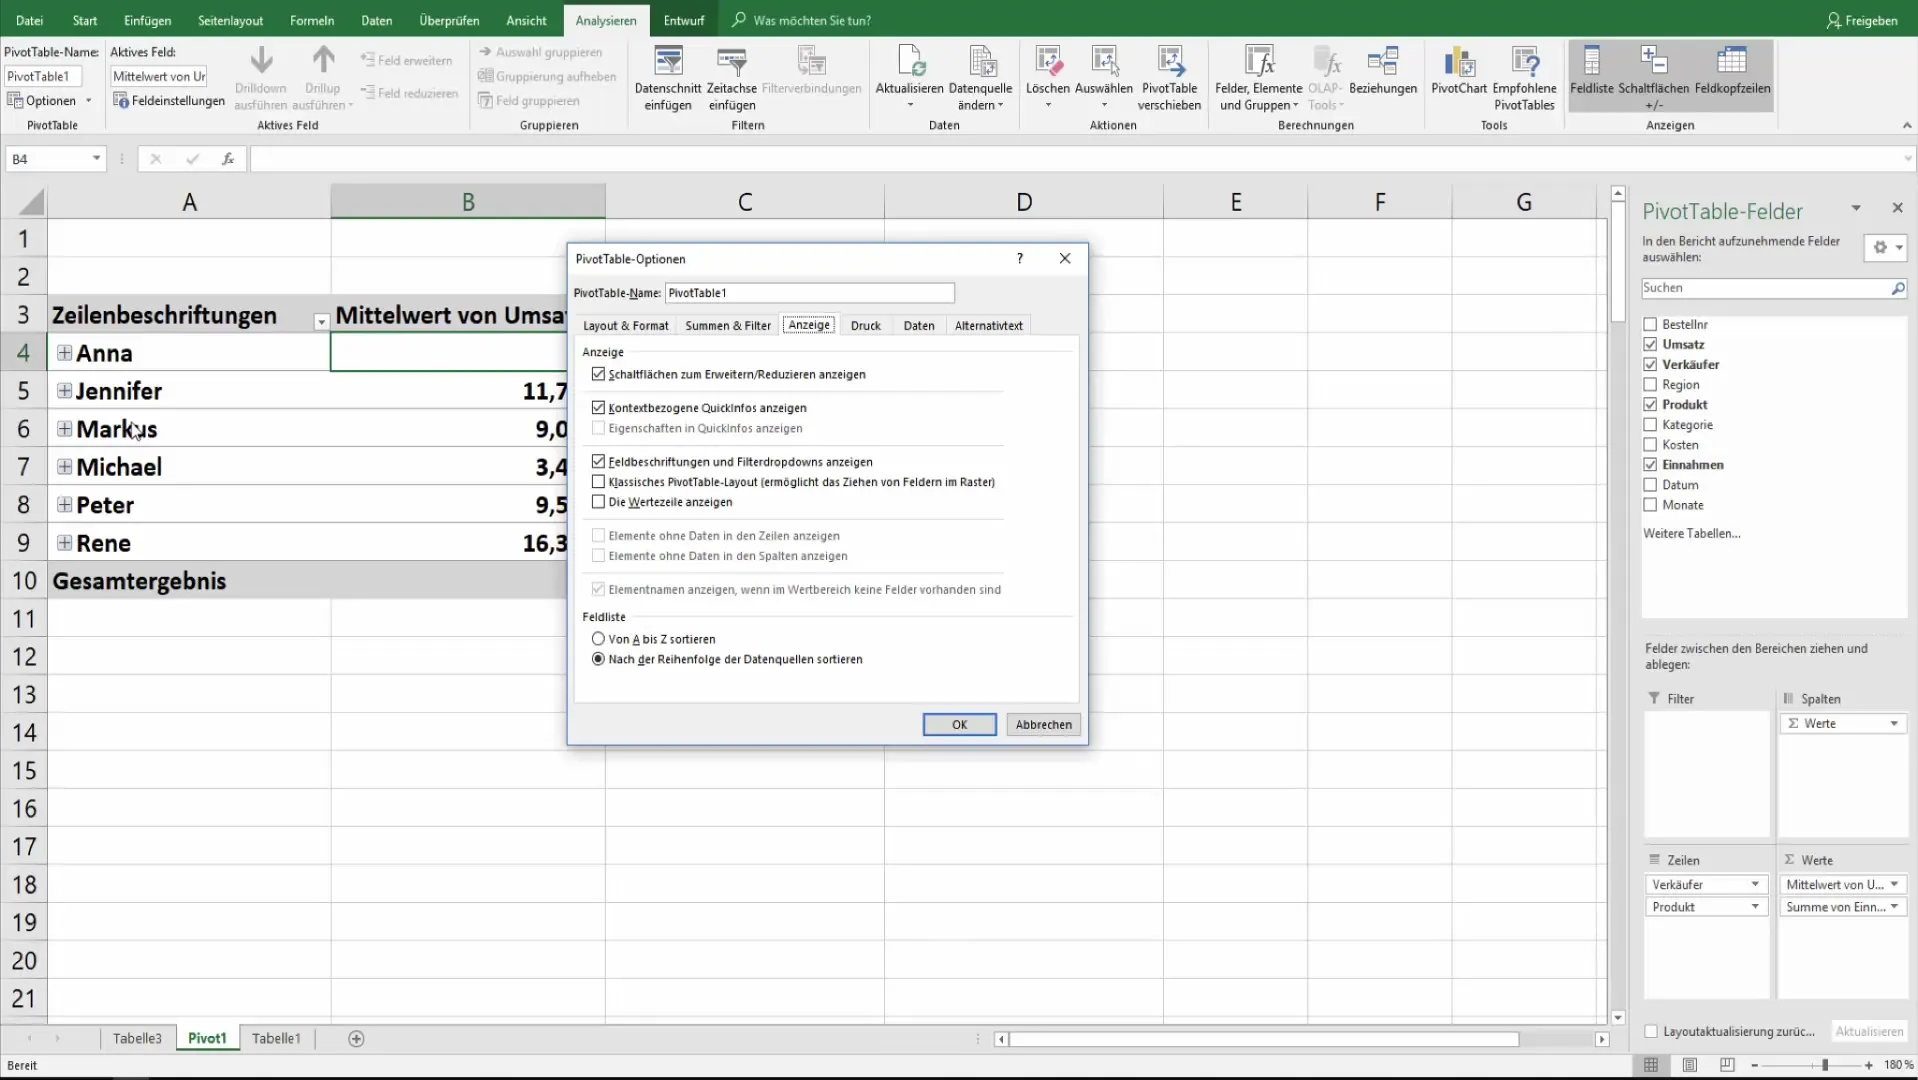Click Aktualisieren refresh icon
Screen dimensions: 1918x1080
[910, 62]
